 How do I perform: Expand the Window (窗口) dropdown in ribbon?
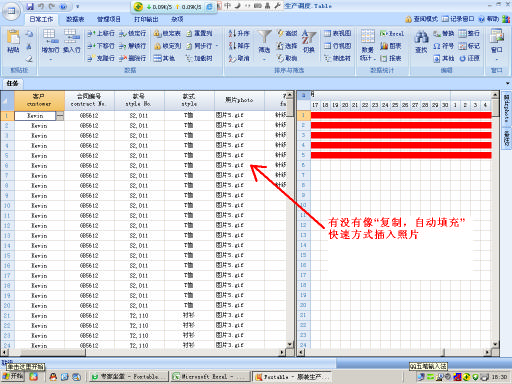(496, 60)
